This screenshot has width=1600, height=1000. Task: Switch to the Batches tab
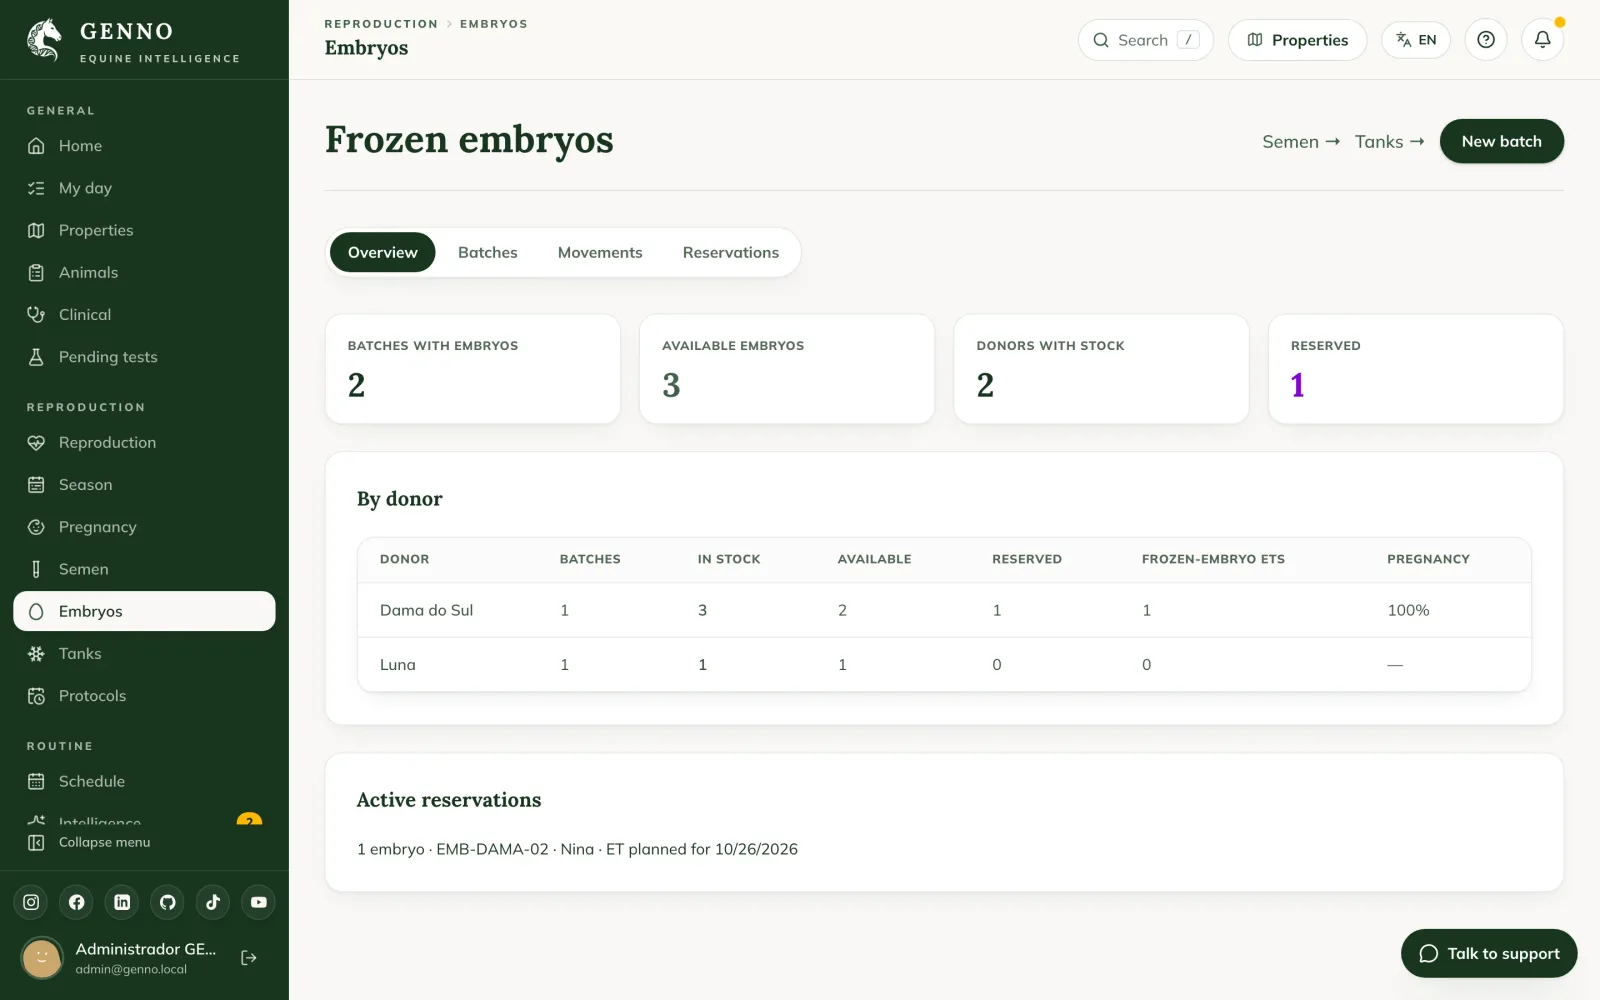click(x=488, y=252)
